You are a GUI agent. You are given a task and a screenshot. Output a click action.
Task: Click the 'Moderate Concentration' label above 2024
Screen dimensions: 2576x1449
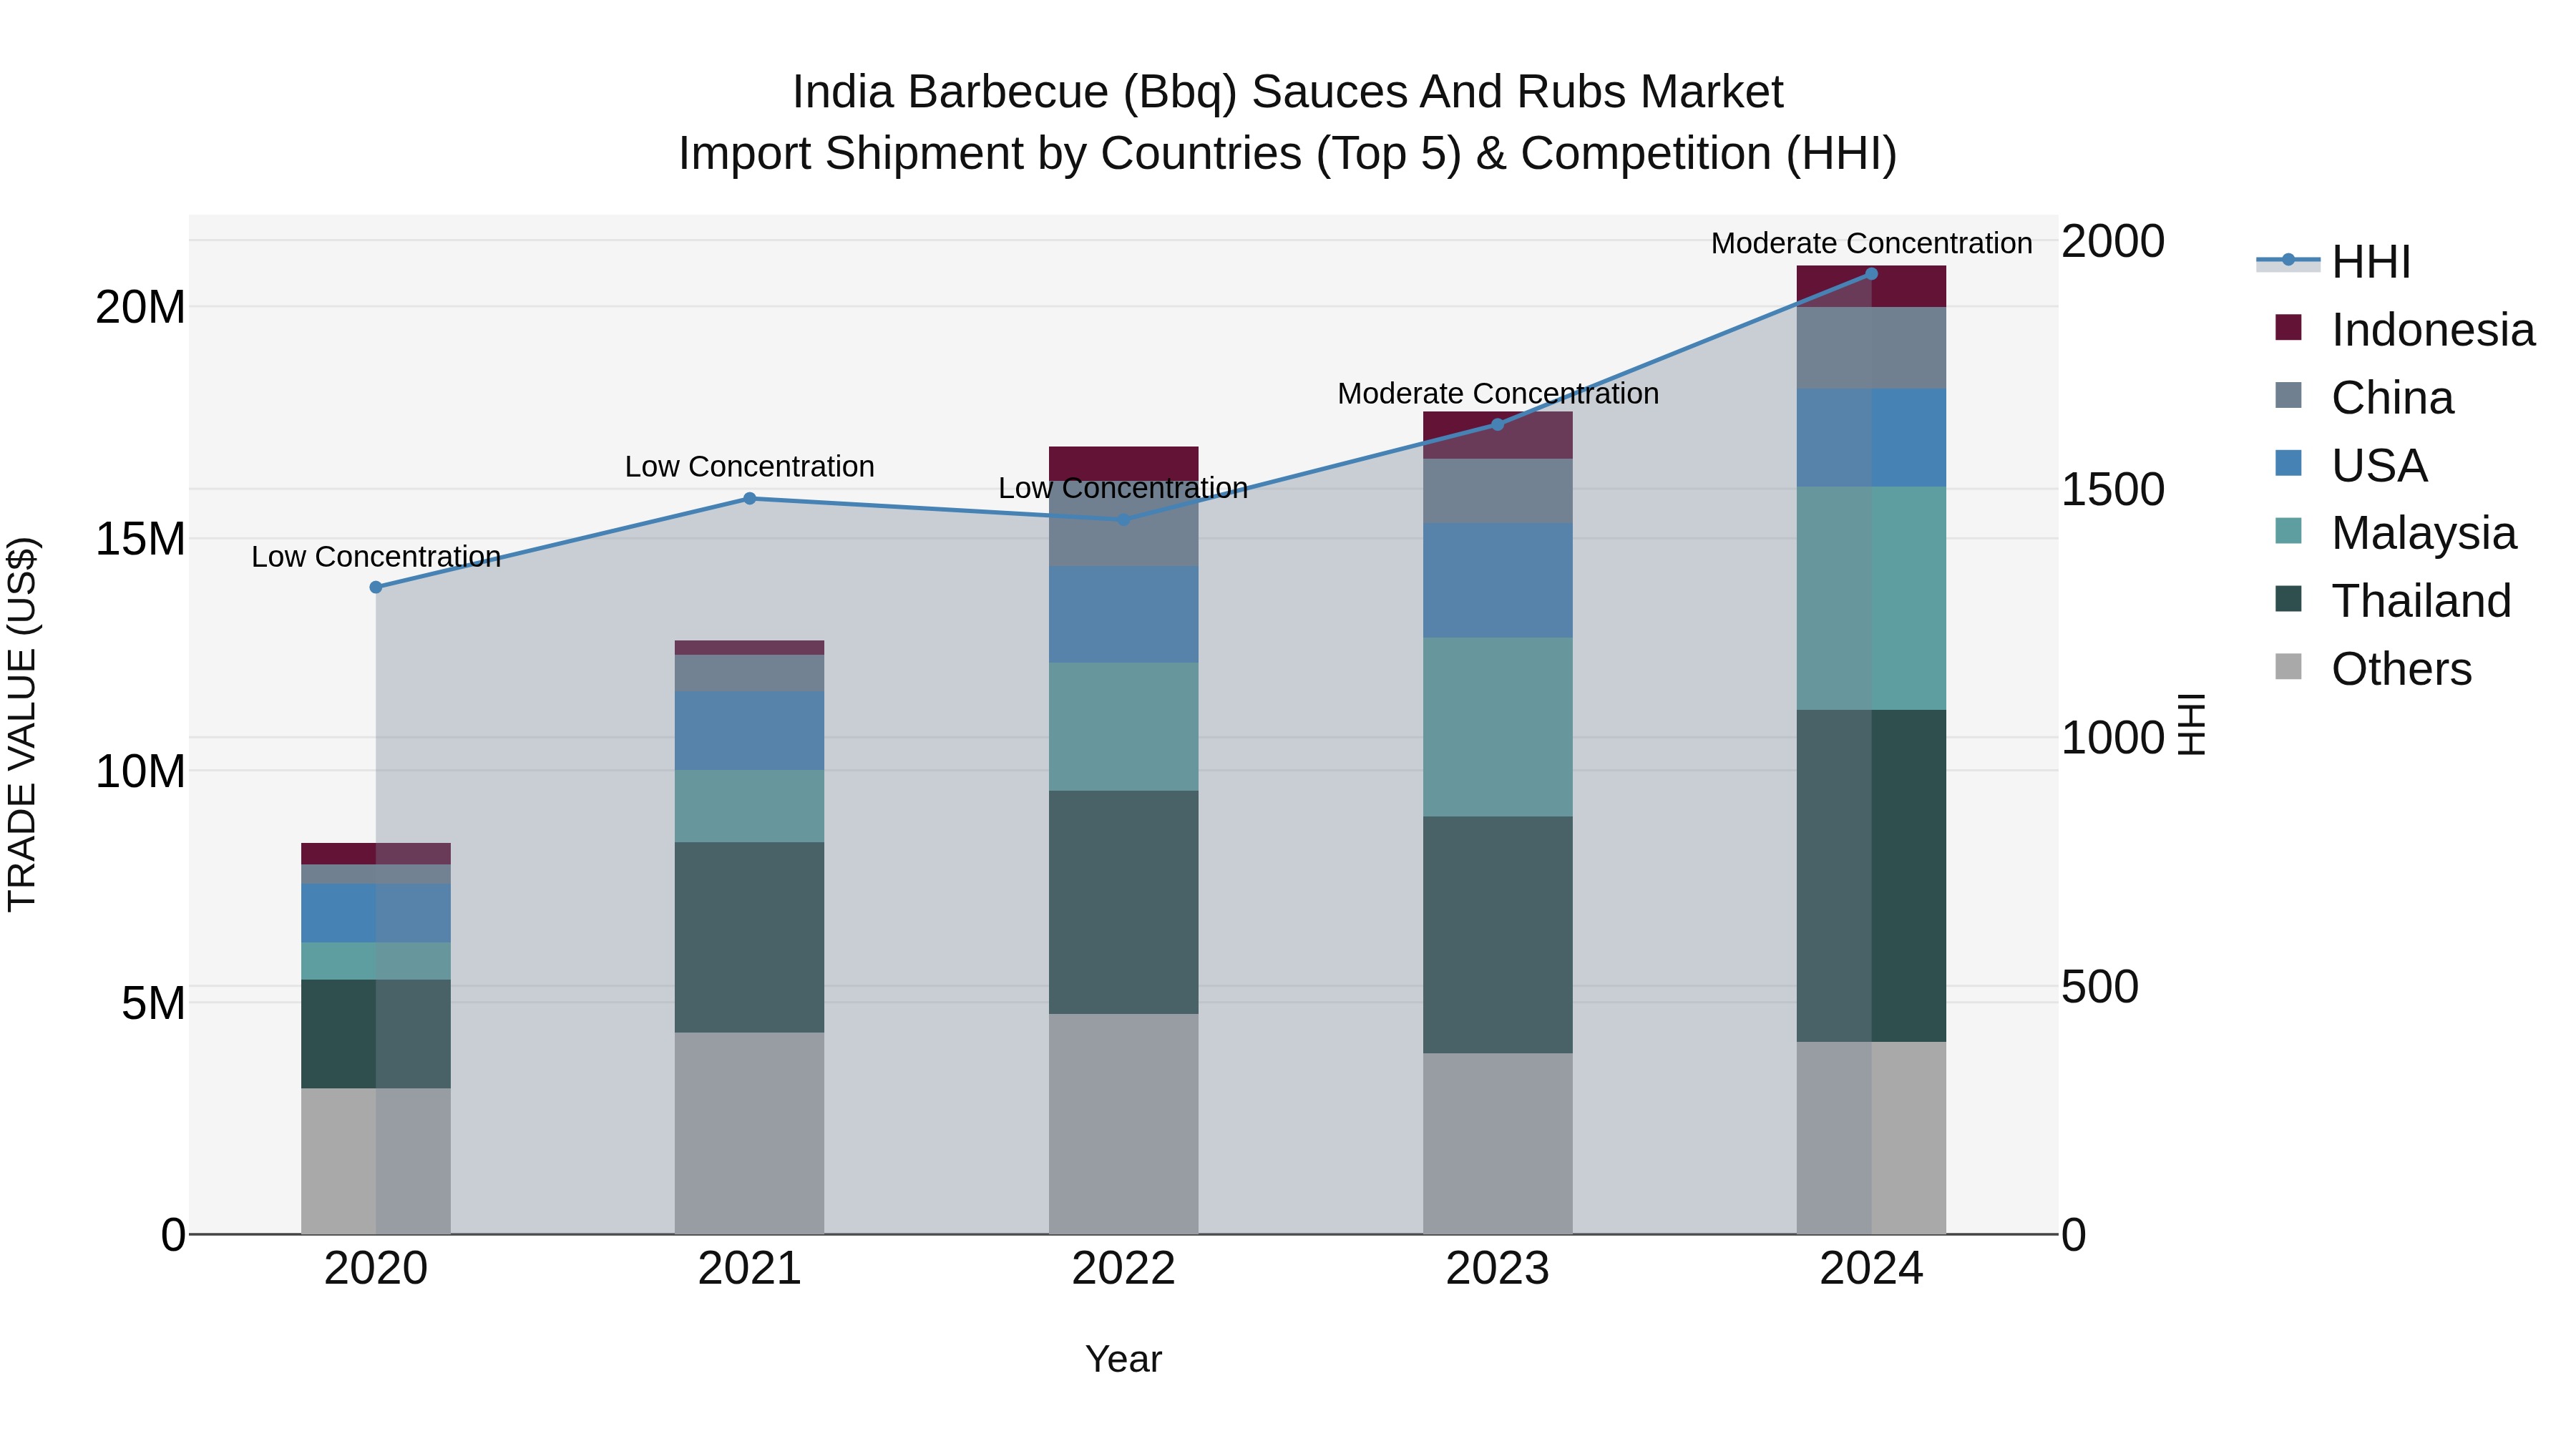tap(1871, 243)
